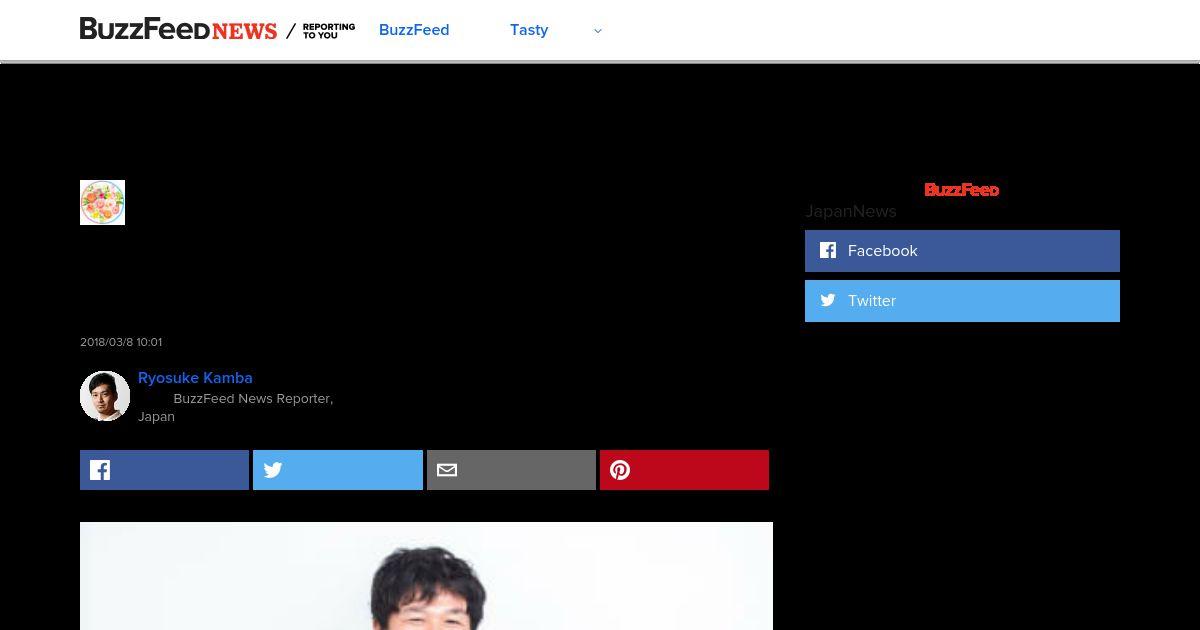This screenshot has height=630, width=1200.
Task: Follow BuzzFeed Japan News on Twitter
Action: (962, 301)
